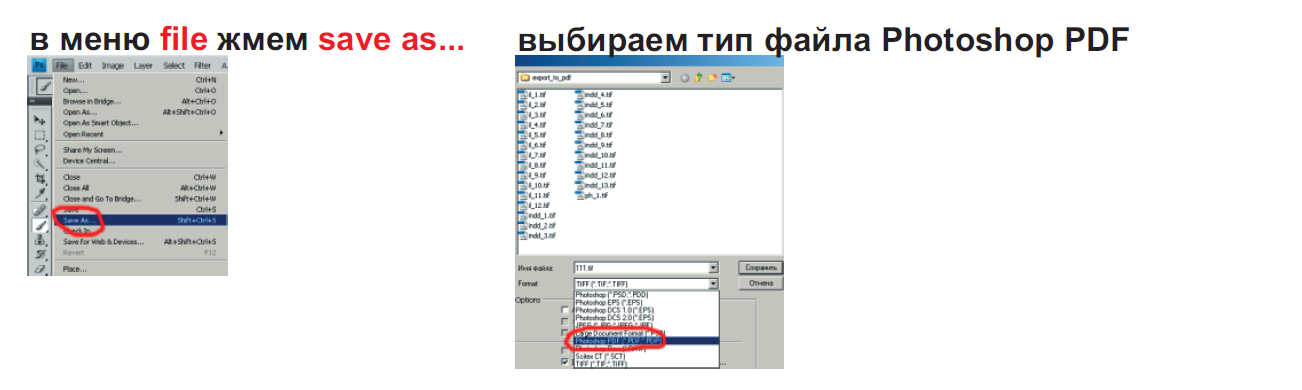Select file il_10.tif in list
This screenshot has height=390, width=1302.
(x=534, y=185)
